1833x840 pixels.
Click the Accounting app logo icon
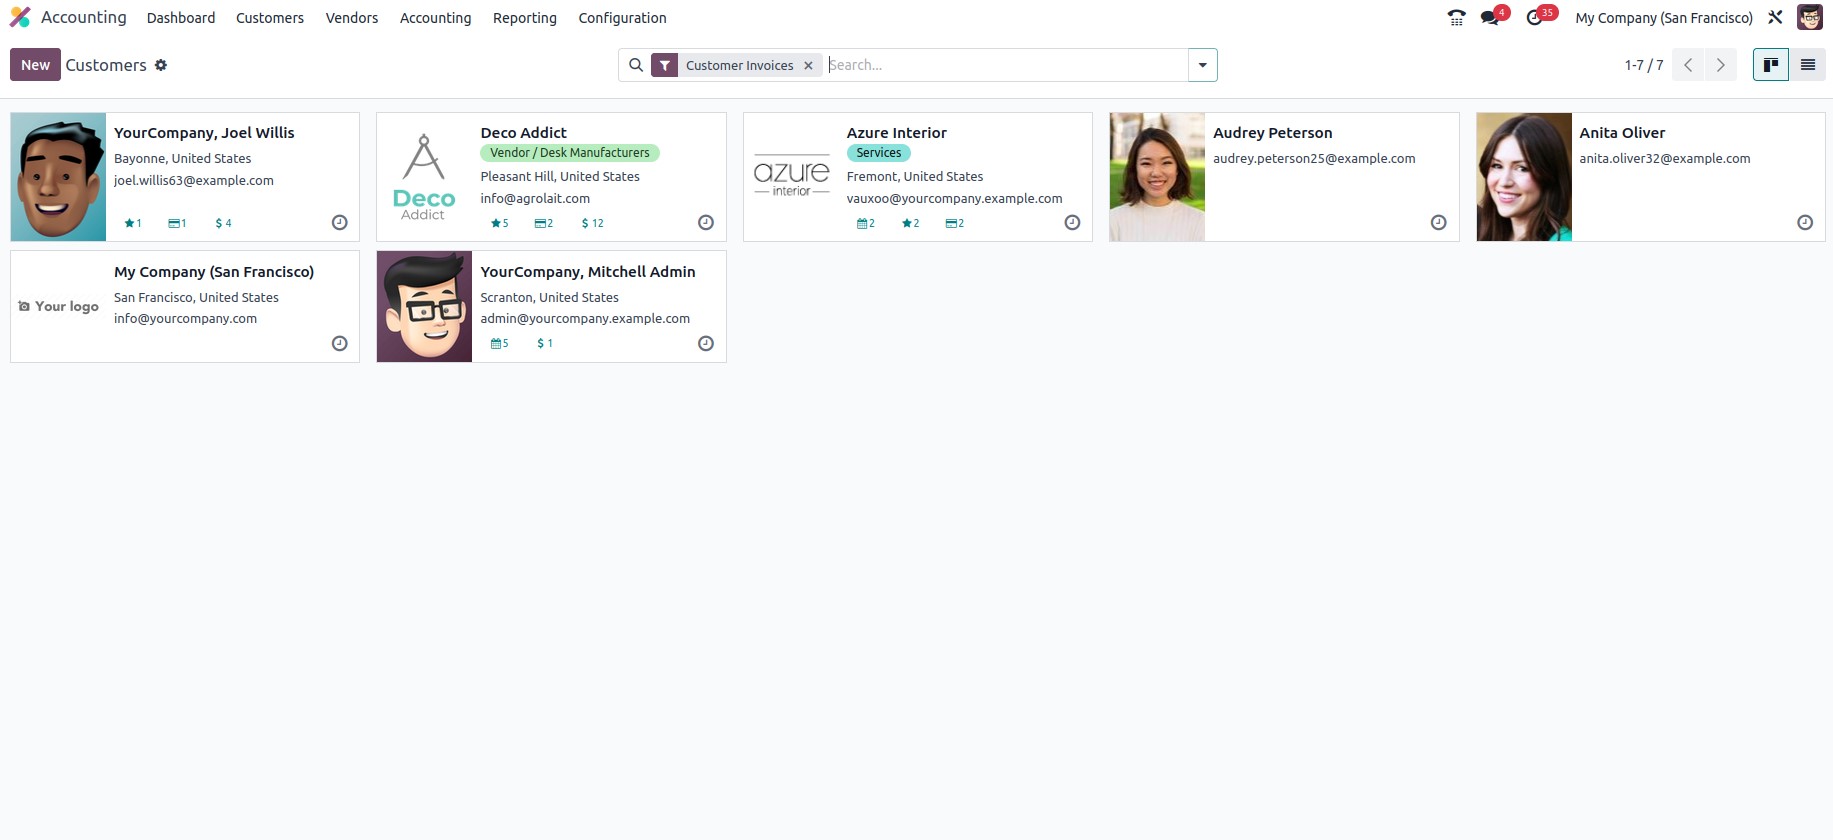point(20,17)
